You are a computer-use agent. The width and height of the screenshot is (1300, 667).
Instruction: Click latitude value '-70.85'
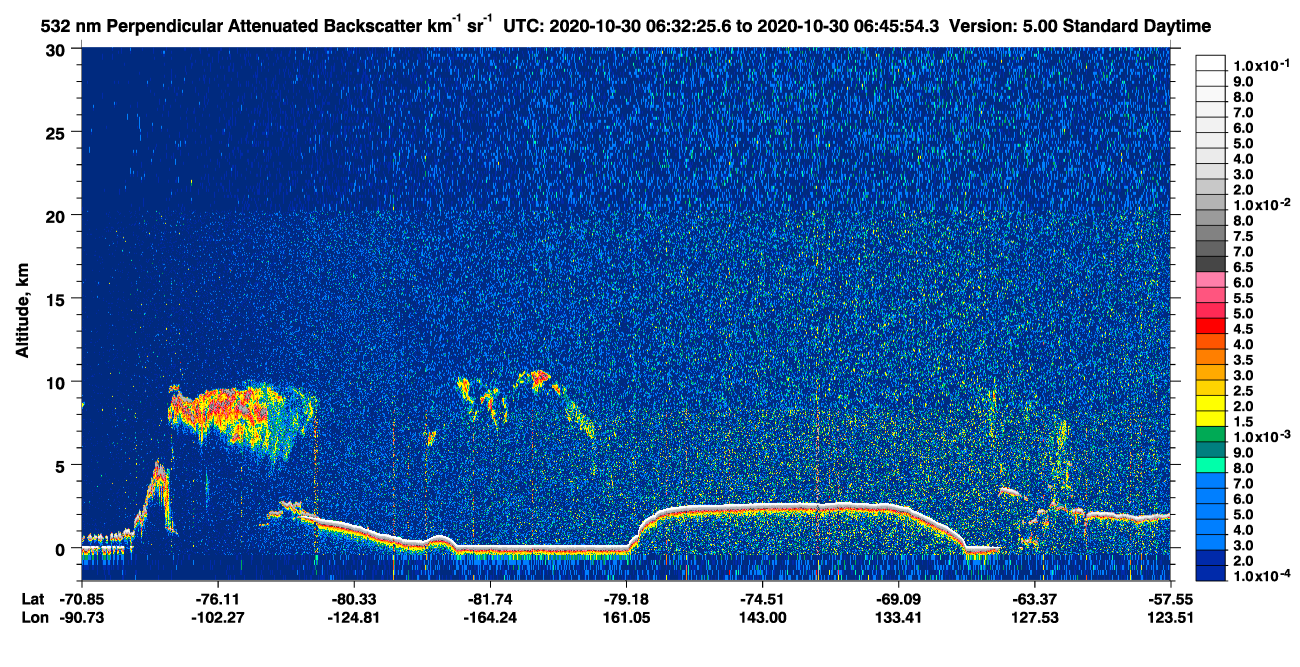81,599
